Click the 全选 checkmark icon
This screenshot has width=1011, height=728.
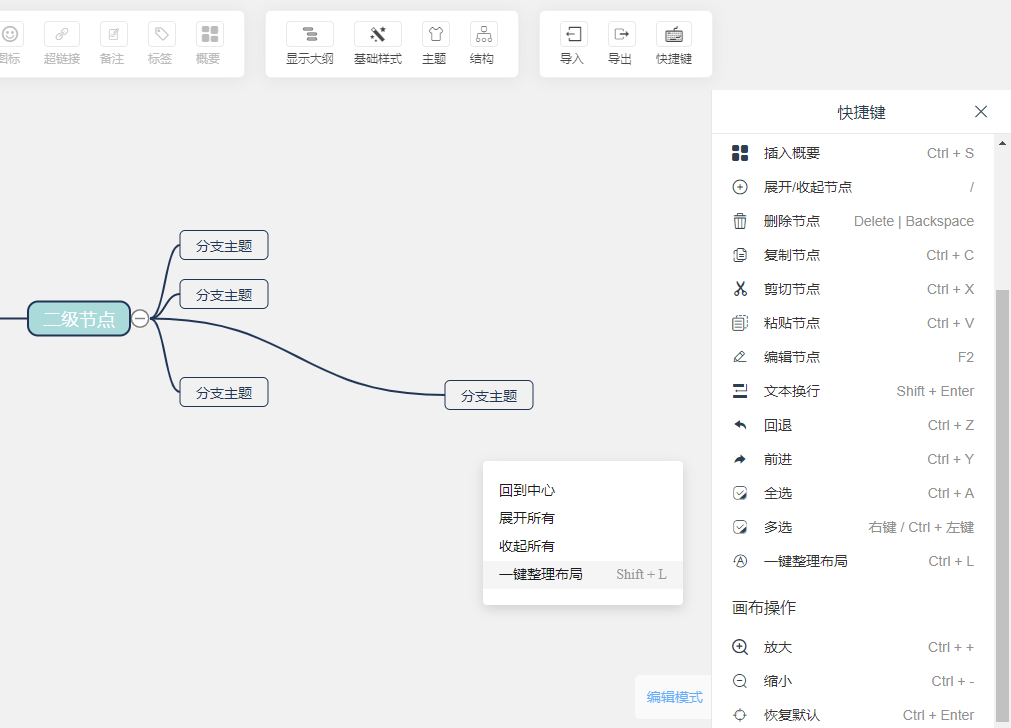point(740,493)
